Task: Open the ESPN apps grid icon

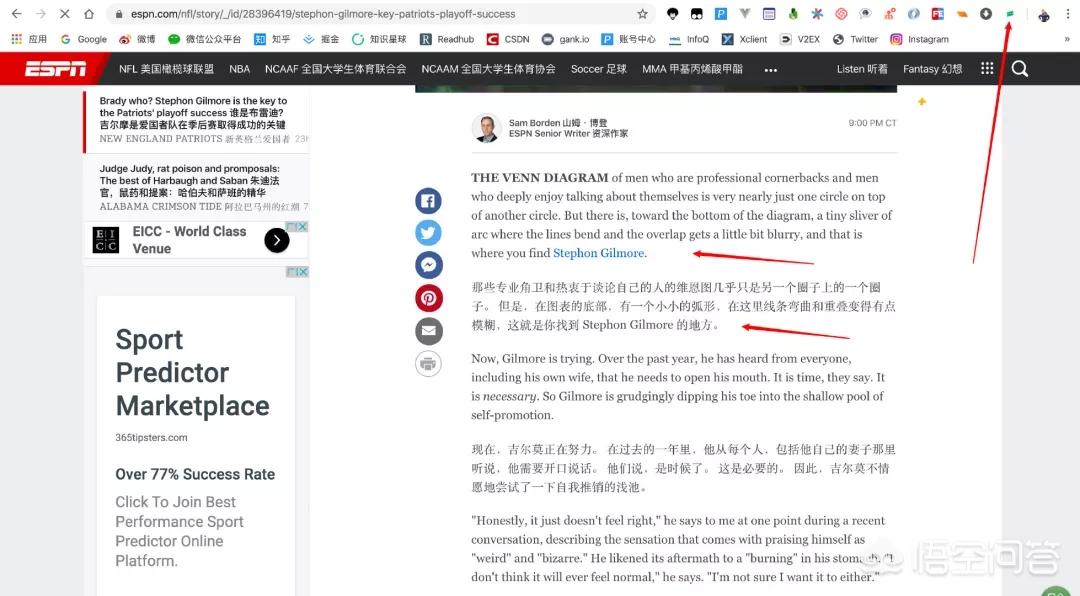Action: (x=986, y=69)
